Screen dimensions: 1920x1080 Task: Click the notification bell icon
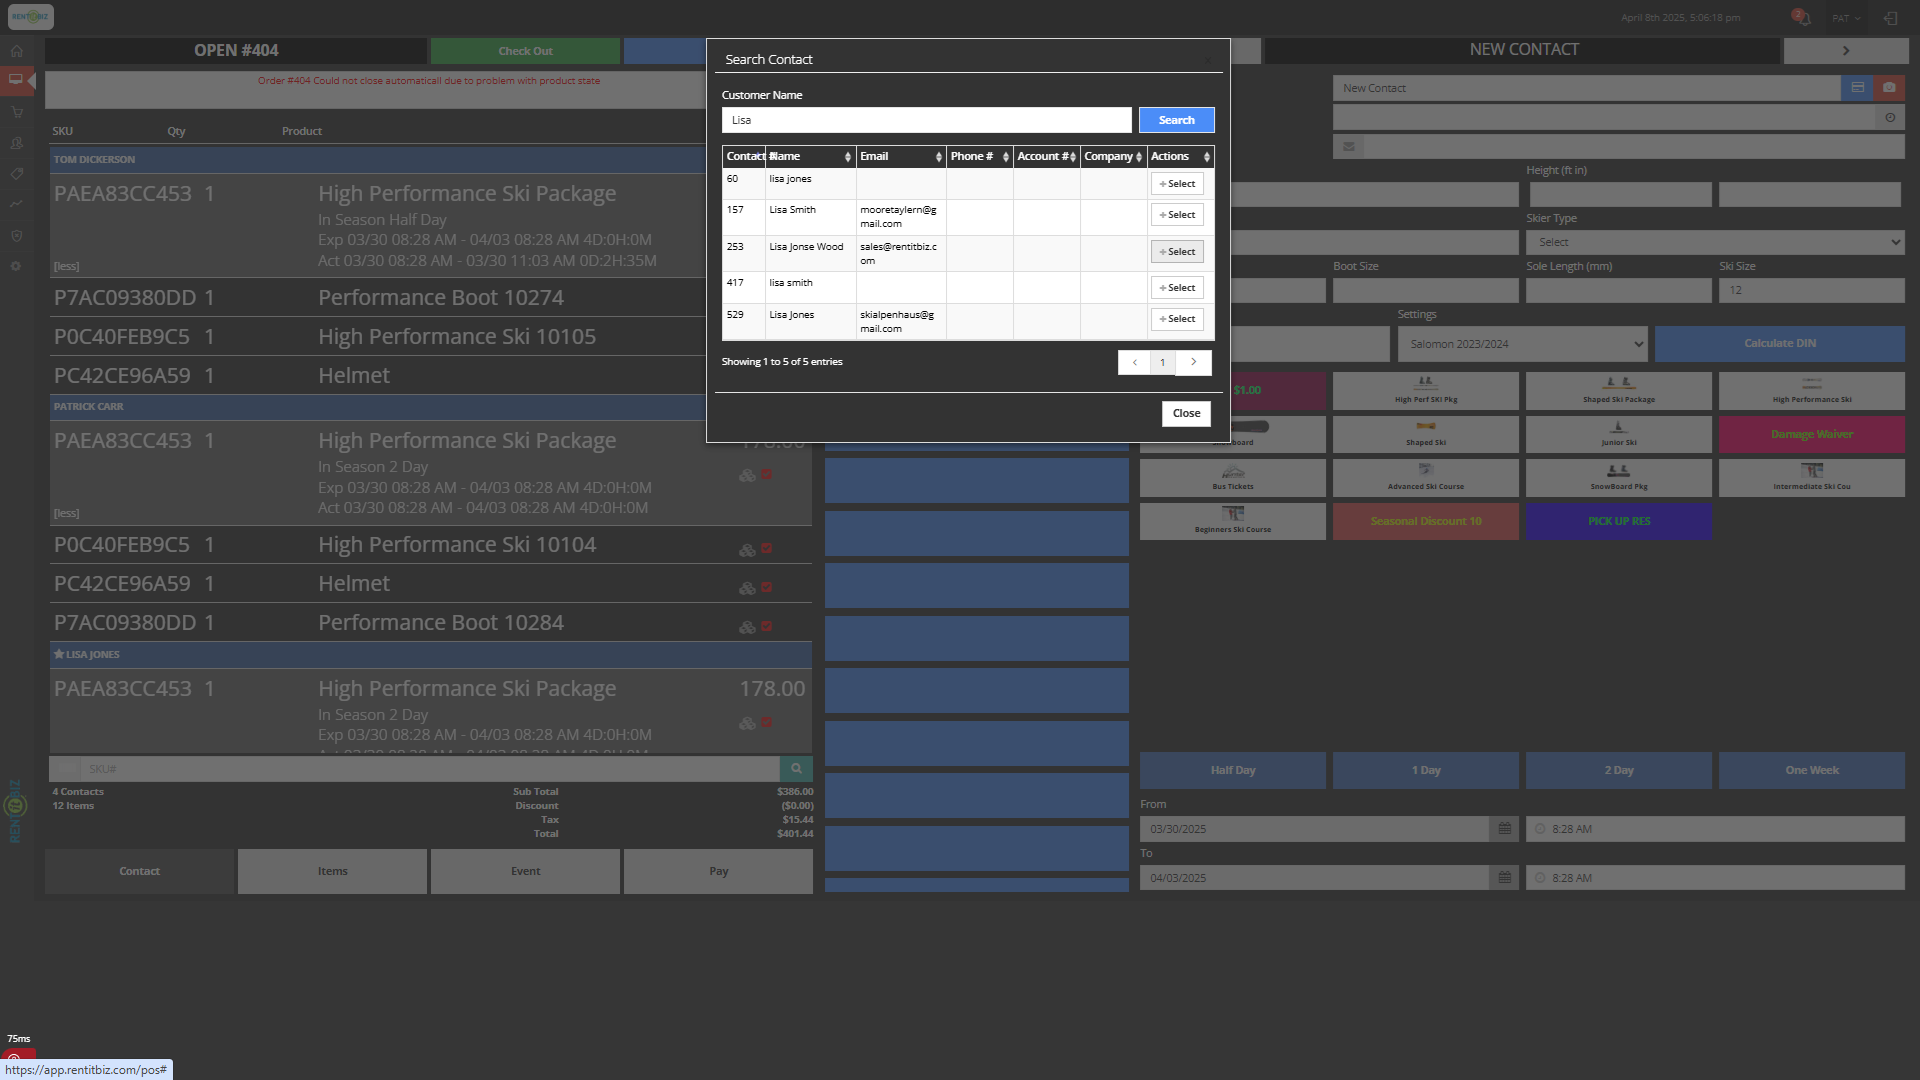1803,18
